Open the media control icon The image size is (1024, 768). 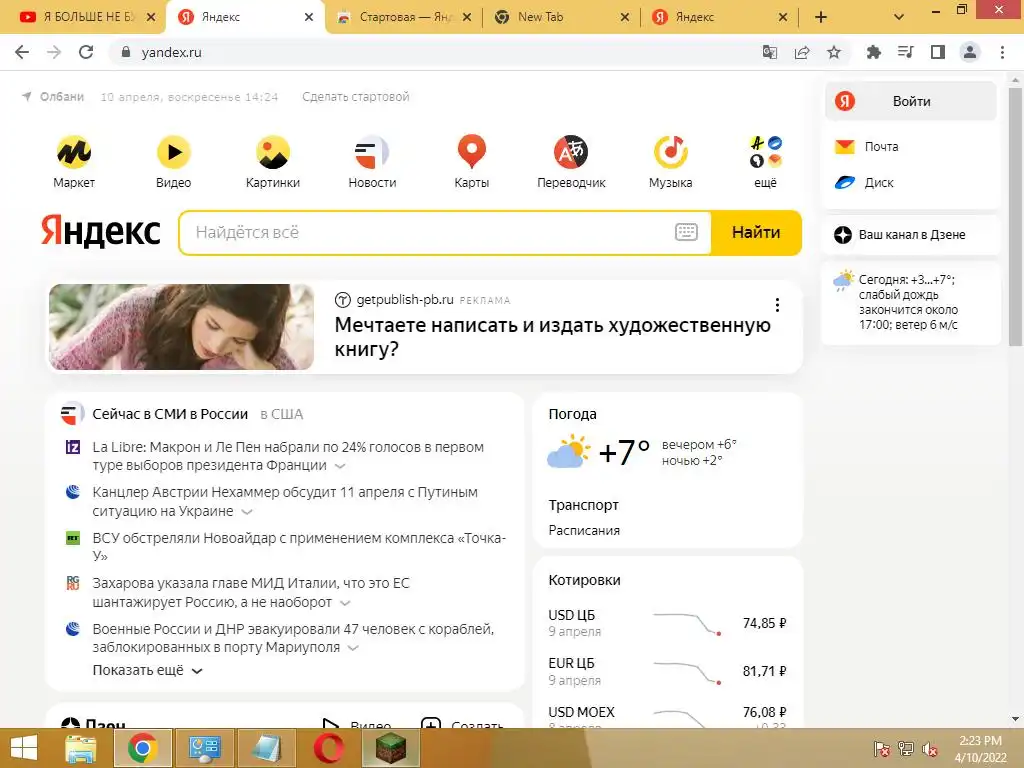point(905,52)
